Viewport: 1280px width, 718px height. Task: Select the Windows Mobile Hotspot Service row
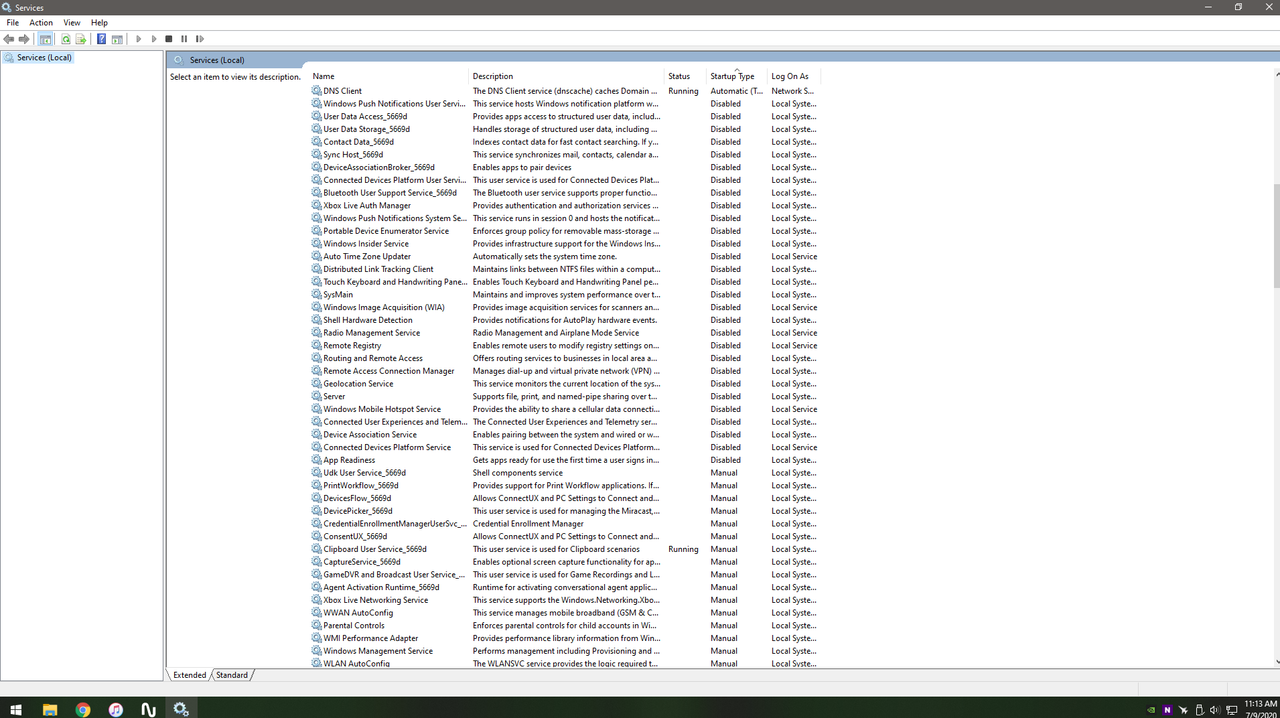(x=565, y=409)
